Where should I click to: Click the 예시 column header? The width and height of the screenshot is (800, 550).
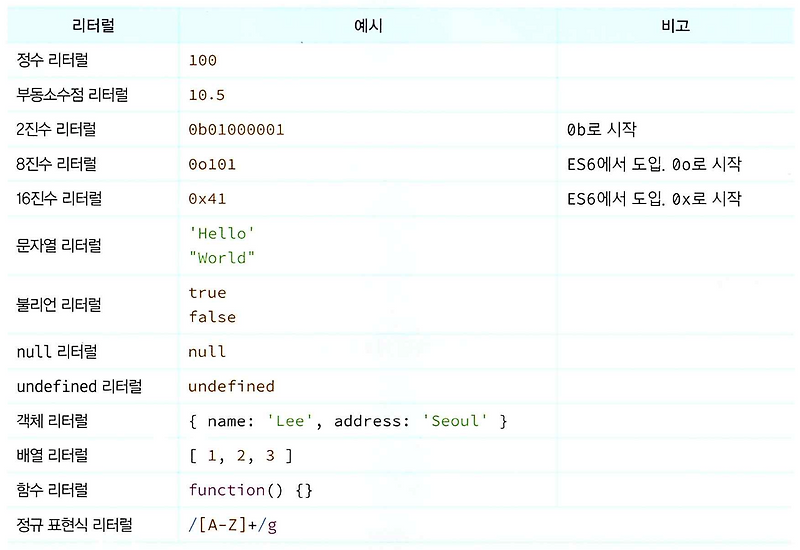pyautogui.click(x=368, y=26)
